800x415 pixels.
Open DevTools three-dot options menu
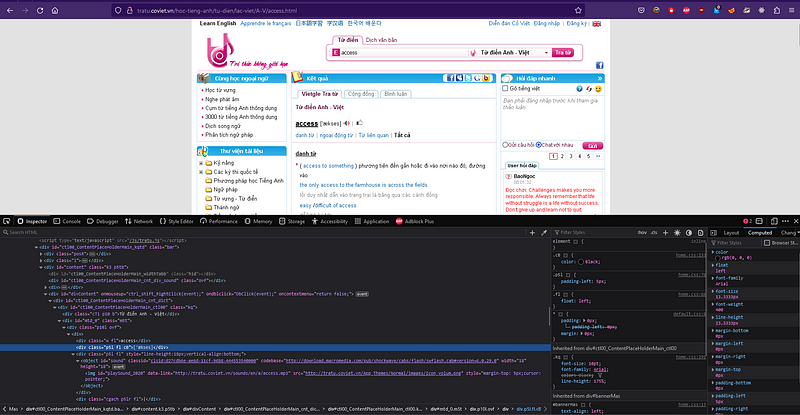click(x=785, y=221)
